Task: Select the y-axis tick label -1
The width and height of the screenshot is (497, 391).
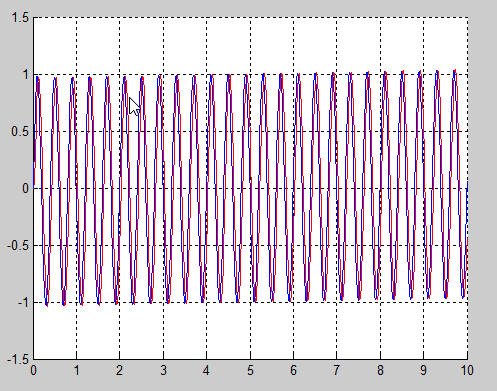Action: [x=23, y=303]
